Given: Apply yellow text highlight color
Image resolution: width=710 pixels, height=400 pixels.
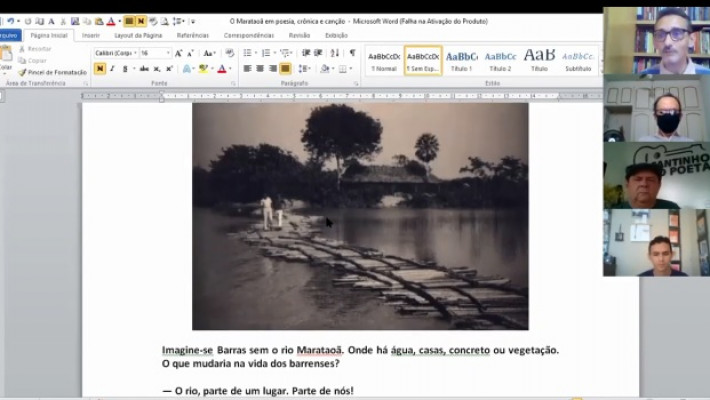Looking at the screenshot, I should click(203, 69).
